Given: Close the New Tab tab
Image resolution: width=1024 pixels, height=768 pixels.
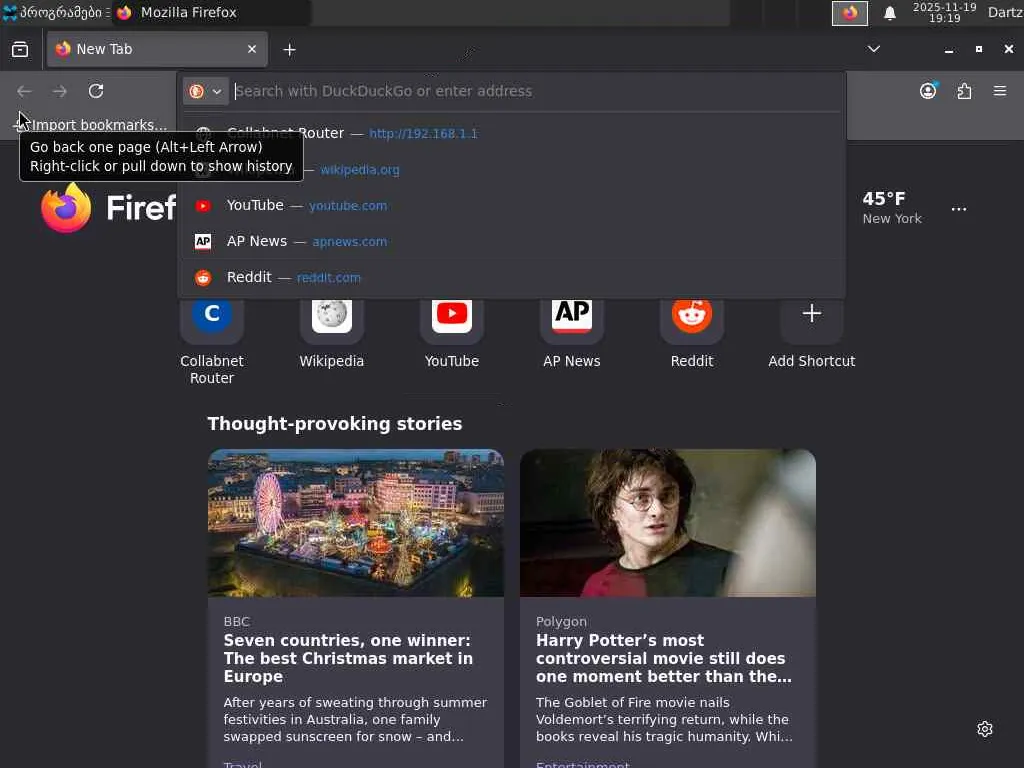Looking at the screenshot, I should (x=251, y=49).
